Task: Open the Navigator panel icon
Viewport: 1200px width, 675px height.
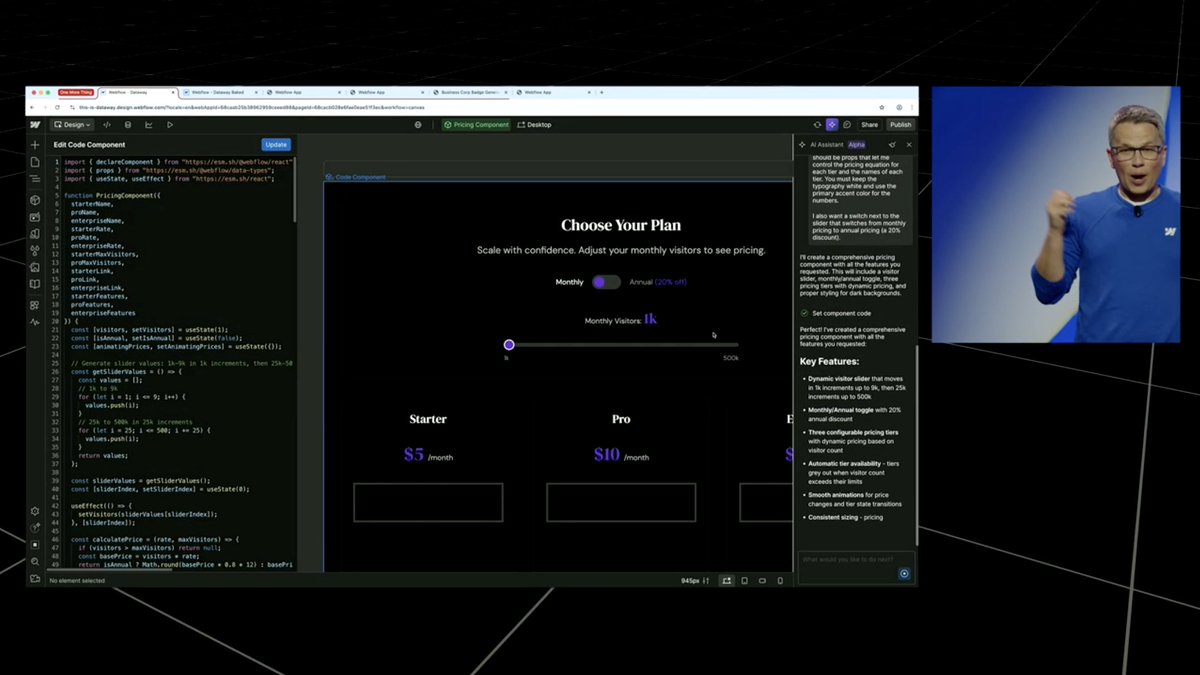Action: pyautogui.click(x=35, y=179)
